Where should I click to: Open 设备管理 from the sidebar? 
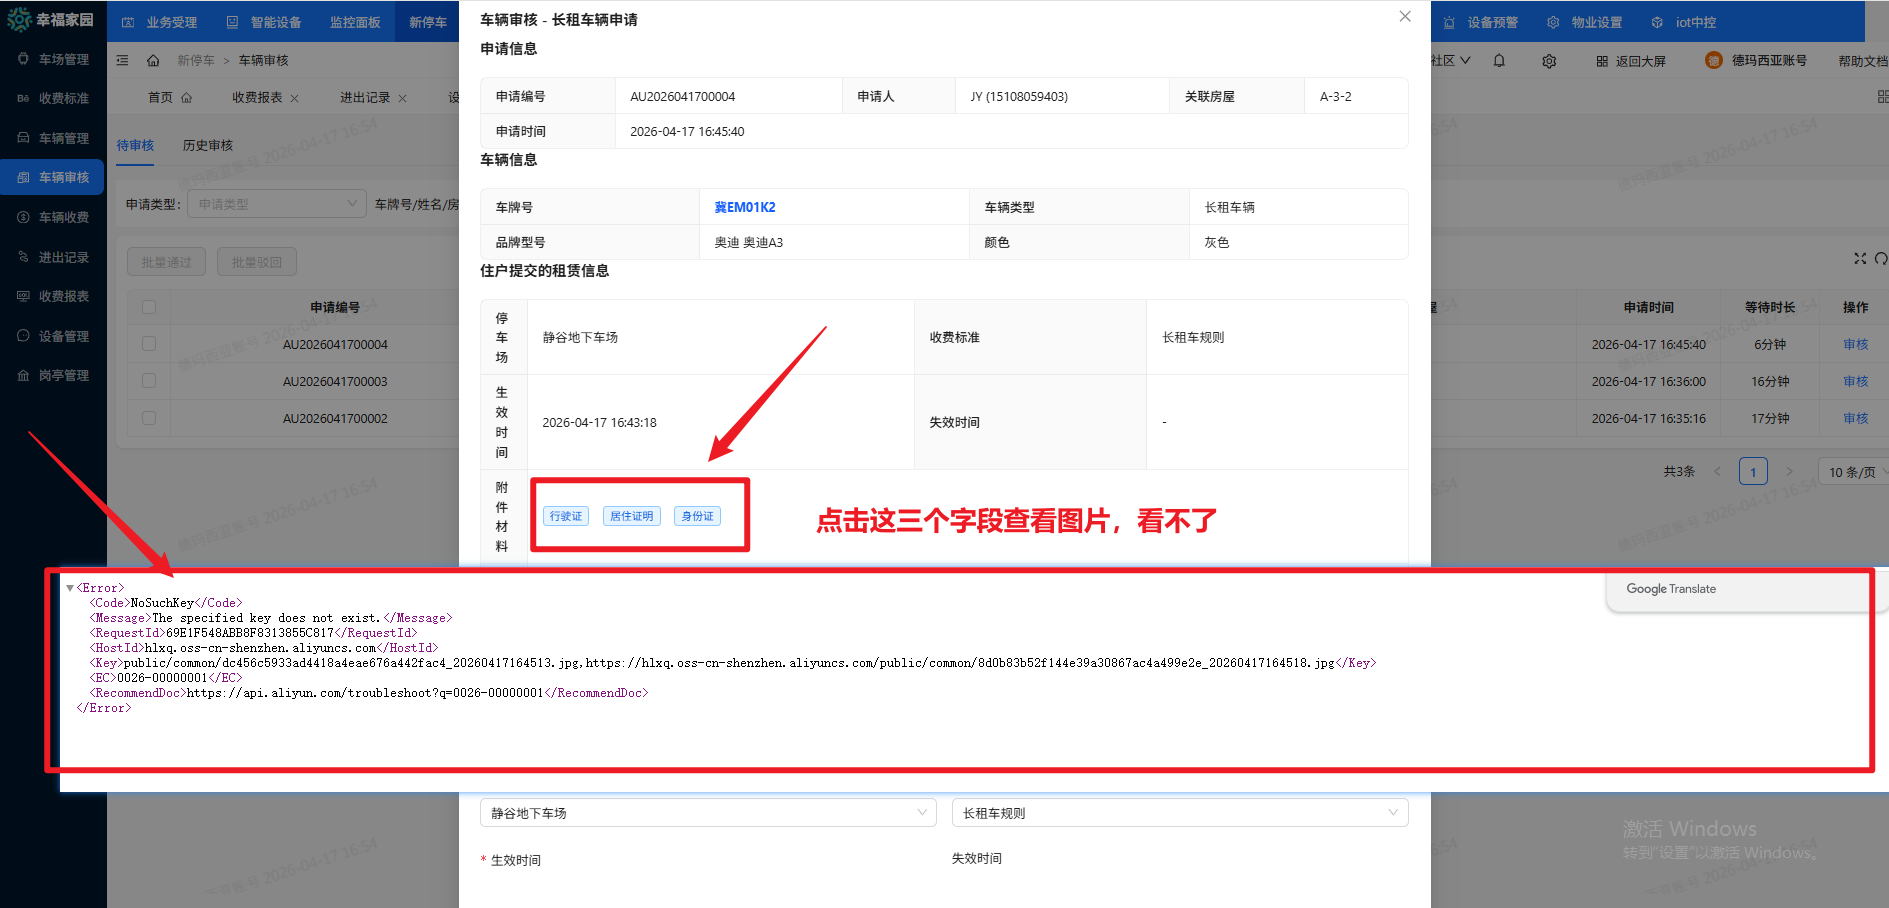point(62,336)
